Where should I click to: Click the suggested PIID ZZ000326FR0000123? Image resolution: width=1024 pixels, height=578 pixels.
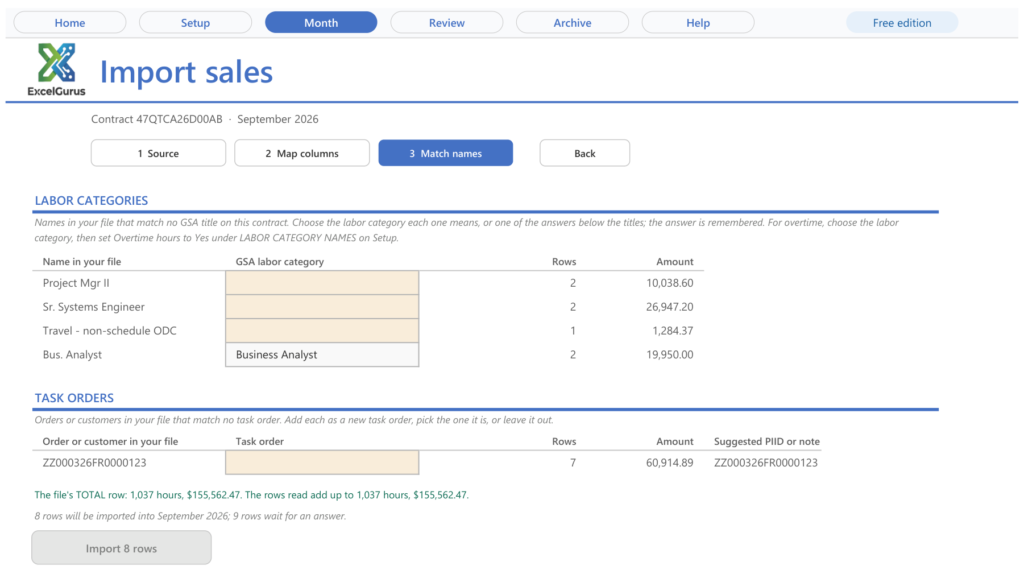click(x=765, y=462)
